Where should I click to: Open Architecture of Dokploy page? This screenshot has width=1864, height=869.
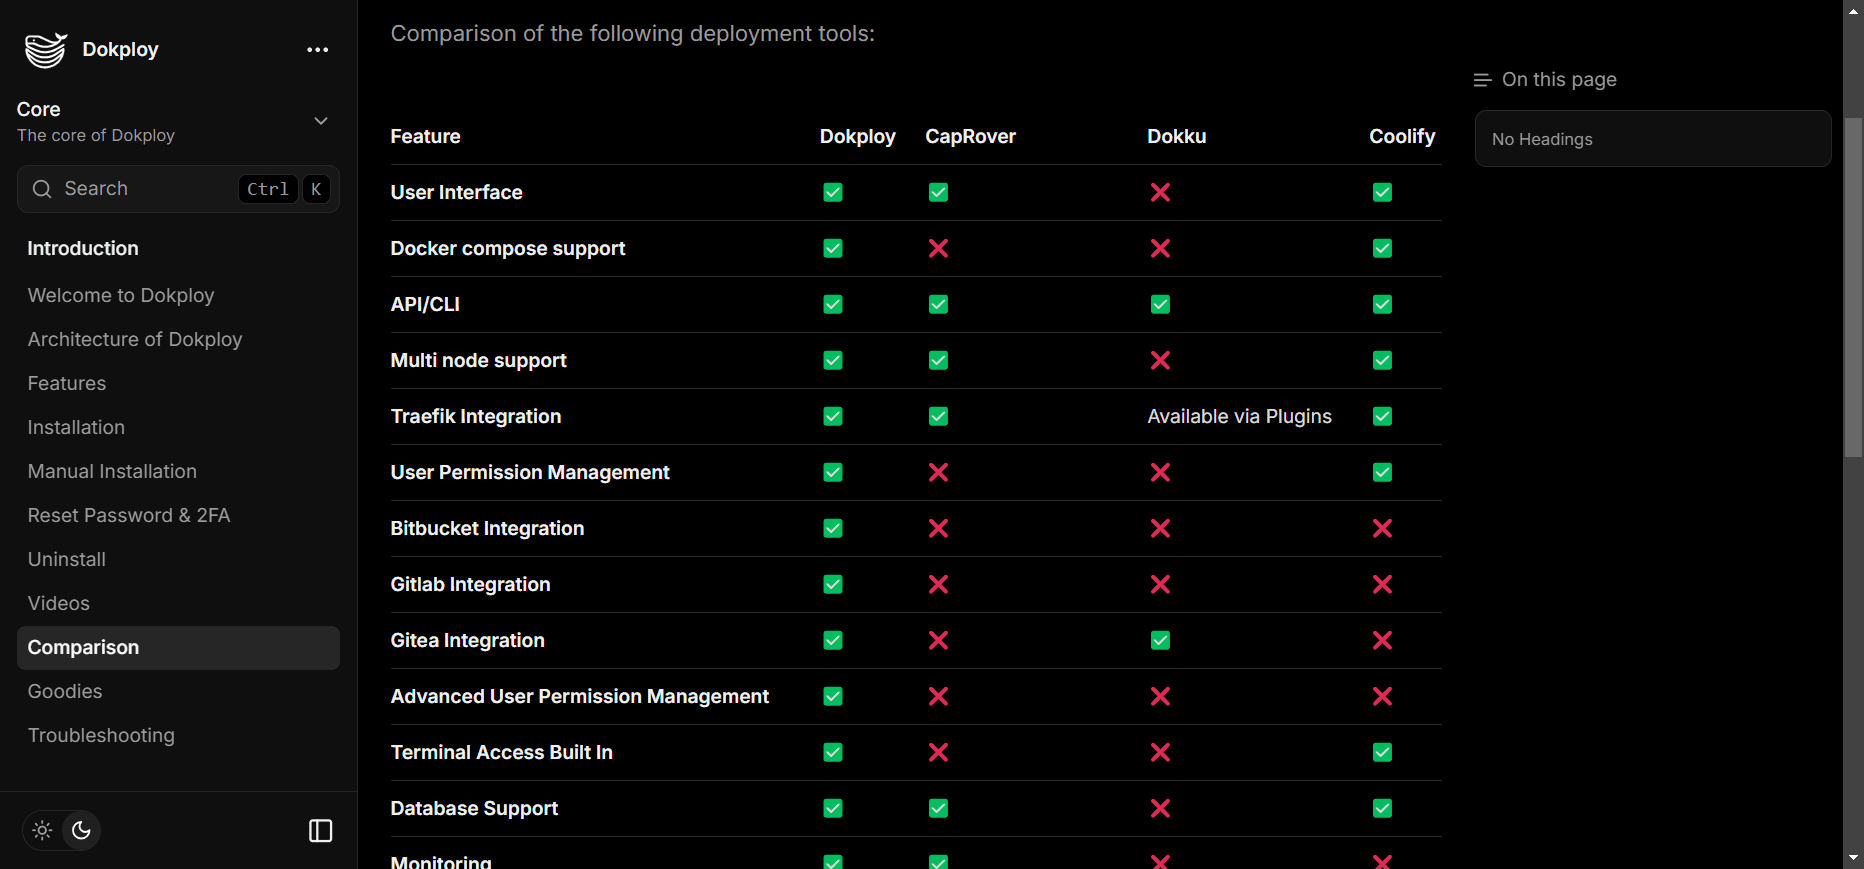(x=135, y=339)
